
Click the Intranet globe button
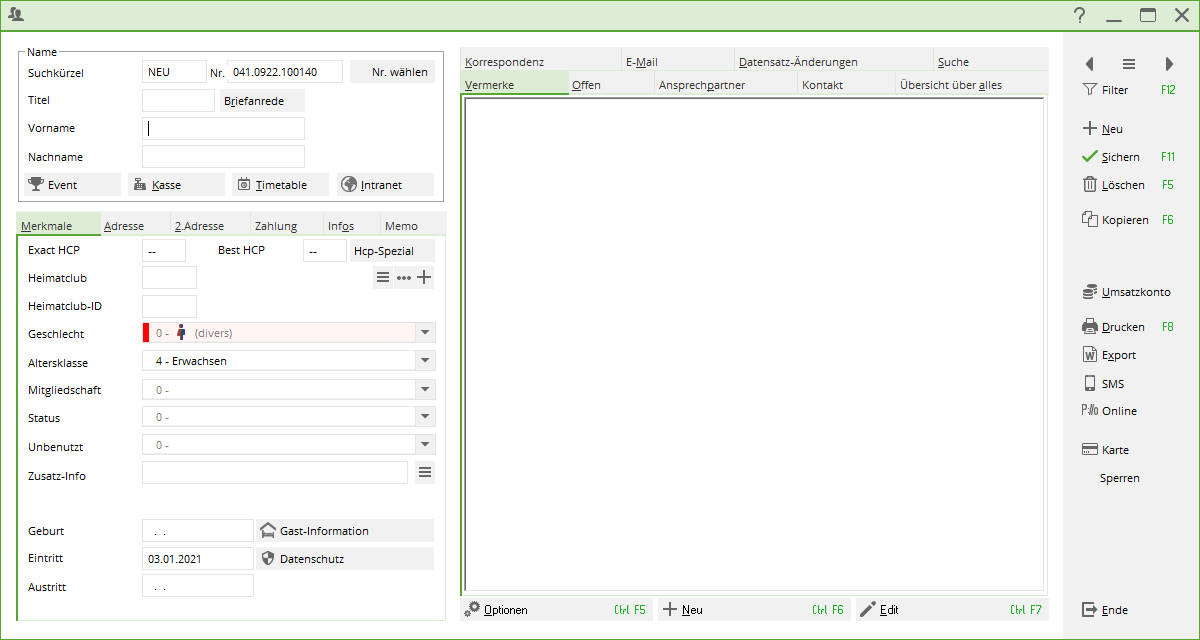click(384, 185)
